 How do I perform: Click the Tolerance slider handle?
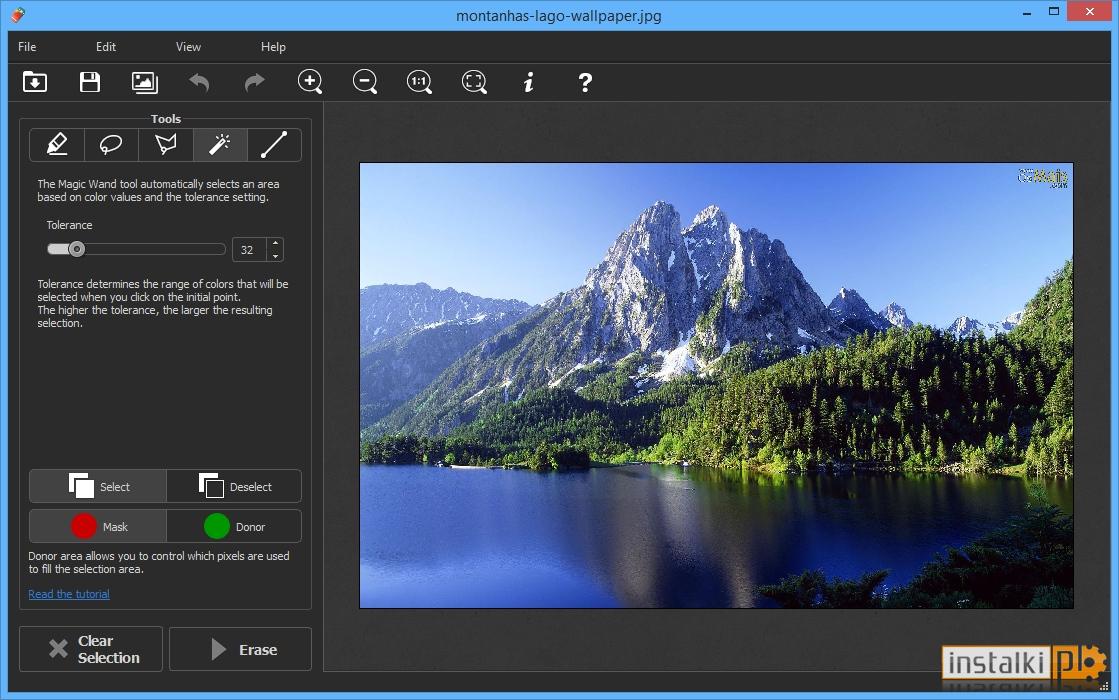tap(76, 249)
